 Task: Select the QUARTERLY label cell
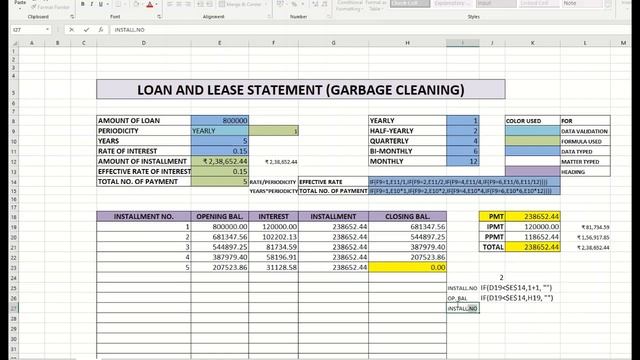tap(407, 141)
